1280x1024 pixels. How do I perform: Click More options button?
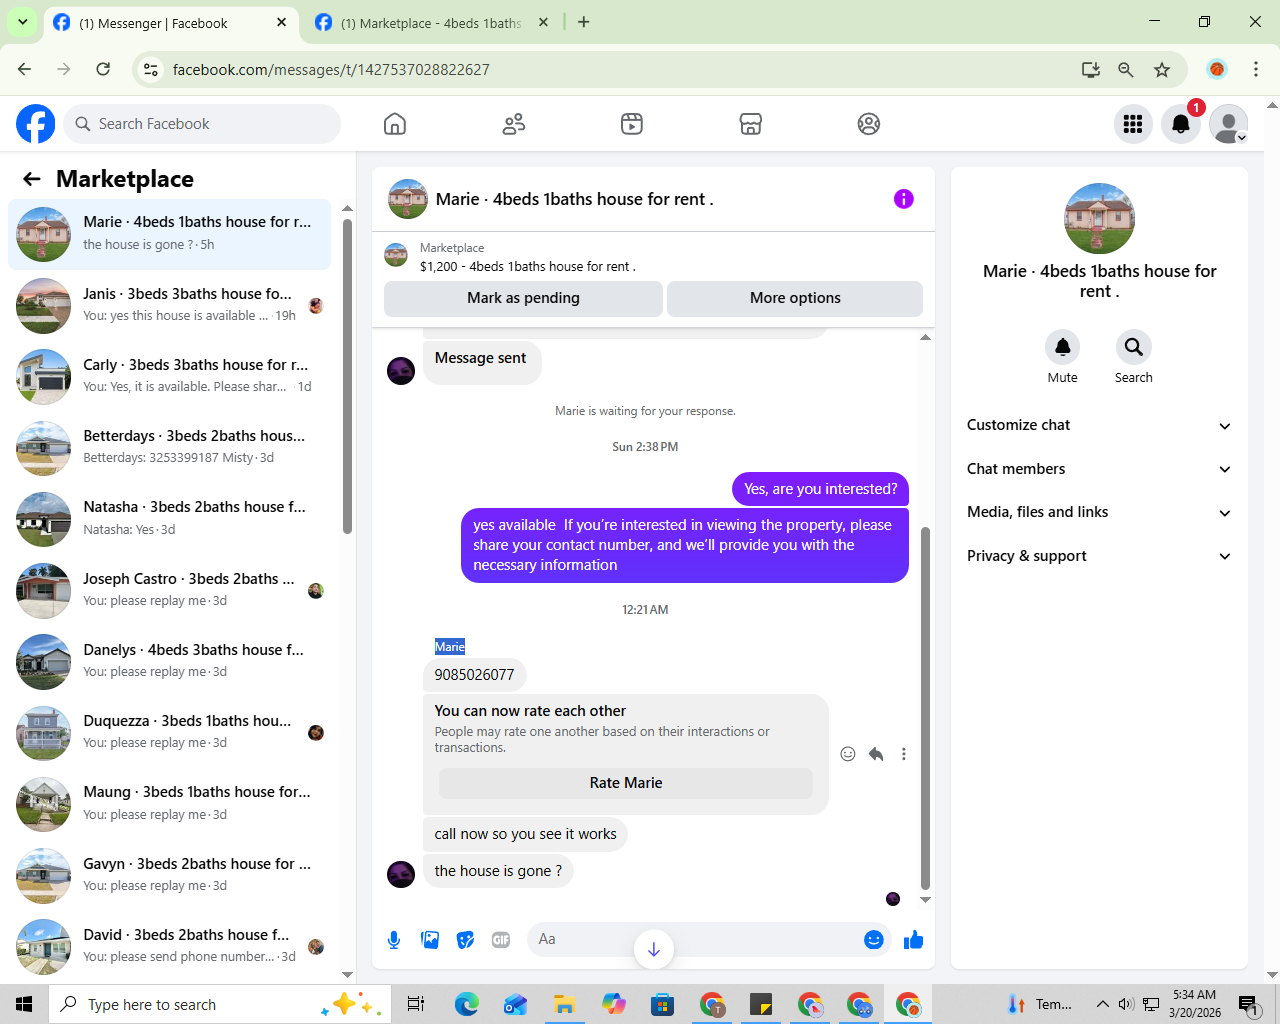pos(795,298)
